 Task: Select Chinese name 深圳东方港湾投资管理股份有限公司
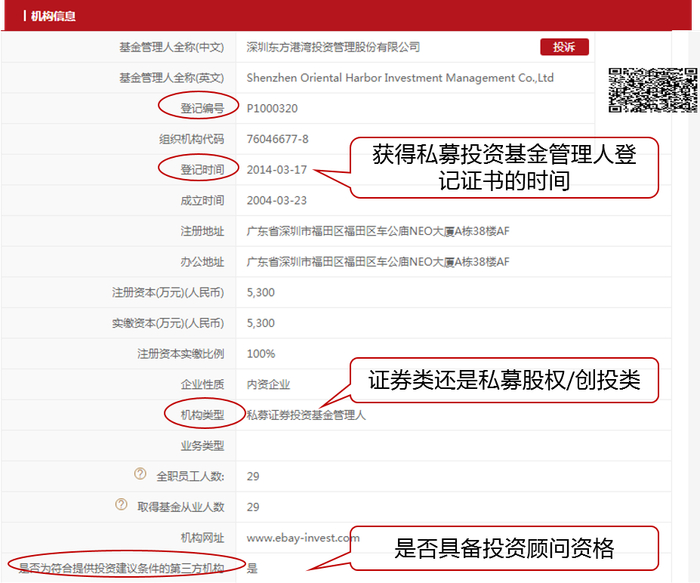pos(333,47)
